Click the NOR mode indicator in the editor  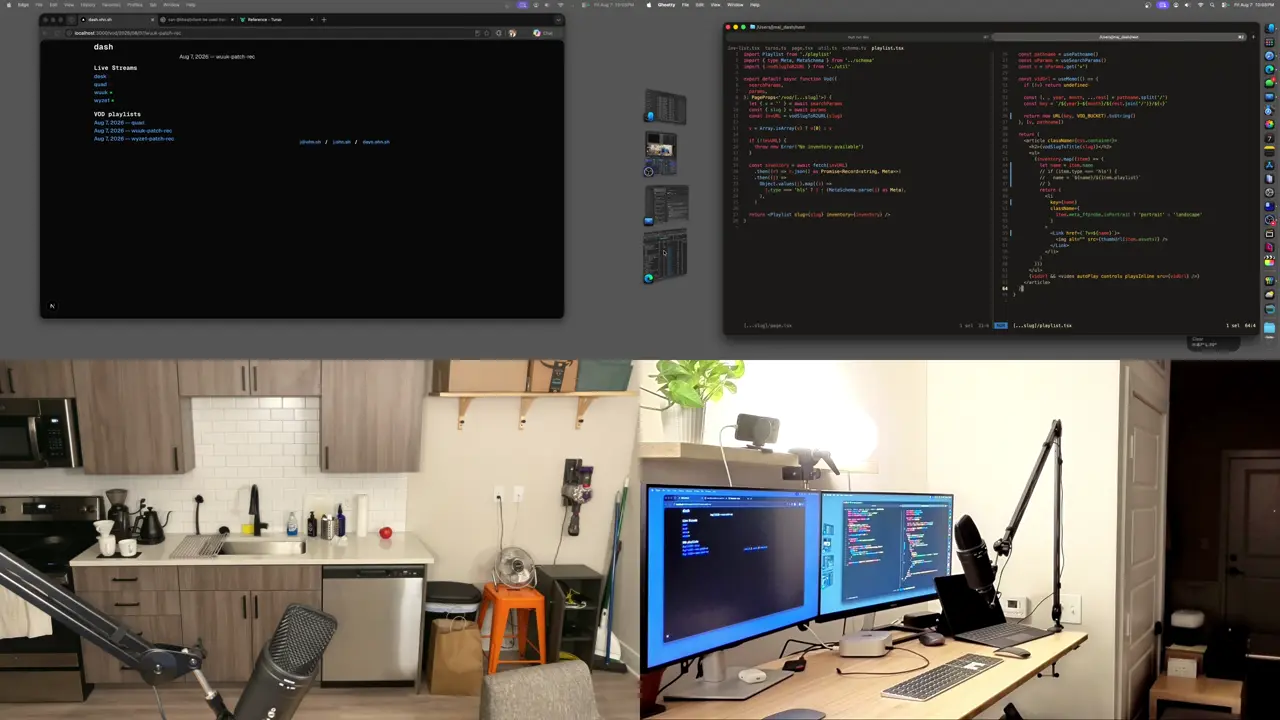click(1000, 325)
